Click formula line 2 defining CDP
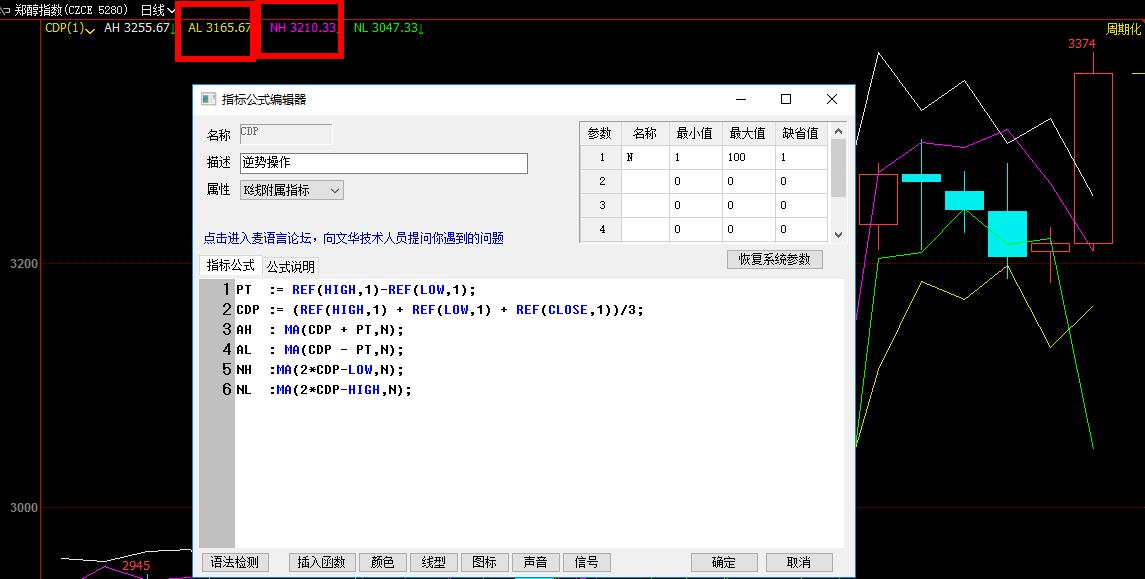This screenshot has width=1145, height=579. pyautogui.click(x=440, y=310)
